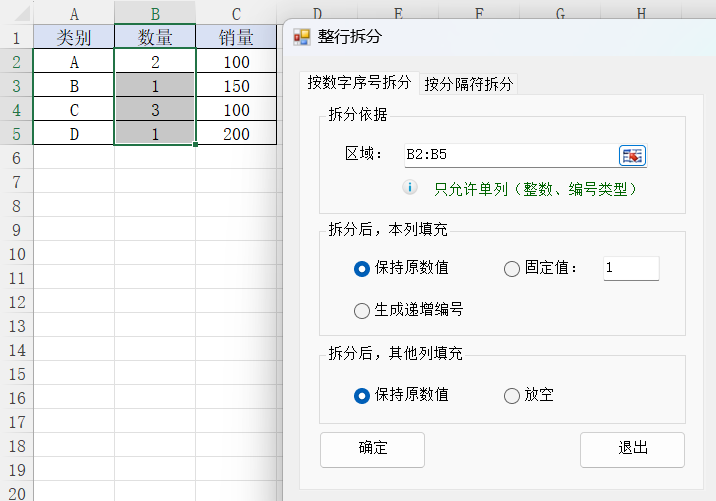The width and height of the screenshot is (716, 501).
Task: Click the 固定值 text box showing 1
Action: tap(631, 268)
